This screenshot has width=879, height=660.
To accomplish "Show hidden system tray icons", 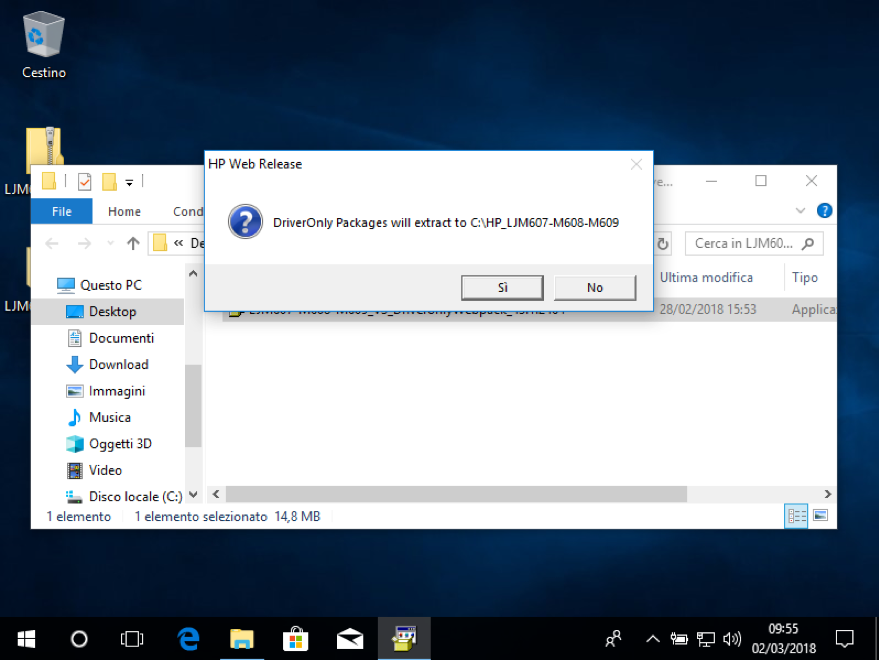I will [653, 639].
